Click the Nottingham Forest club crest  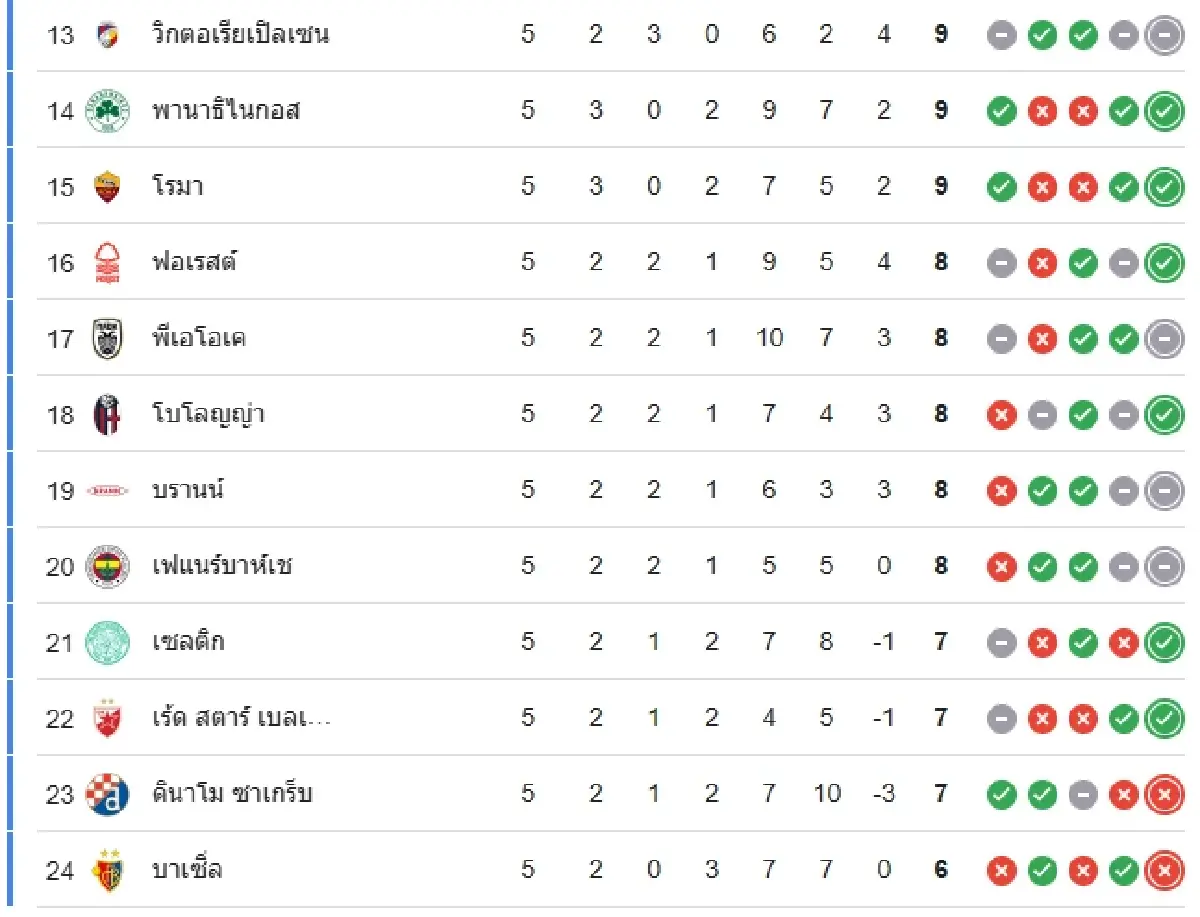click(x=107, y=262)
